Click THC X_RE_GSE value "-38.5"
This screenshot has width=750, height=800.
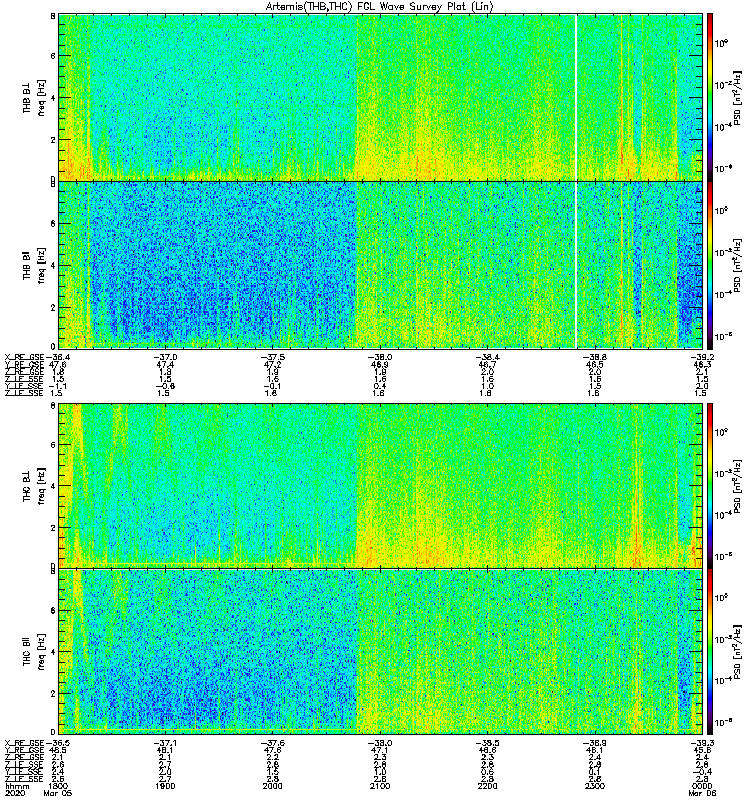[487, 743]
